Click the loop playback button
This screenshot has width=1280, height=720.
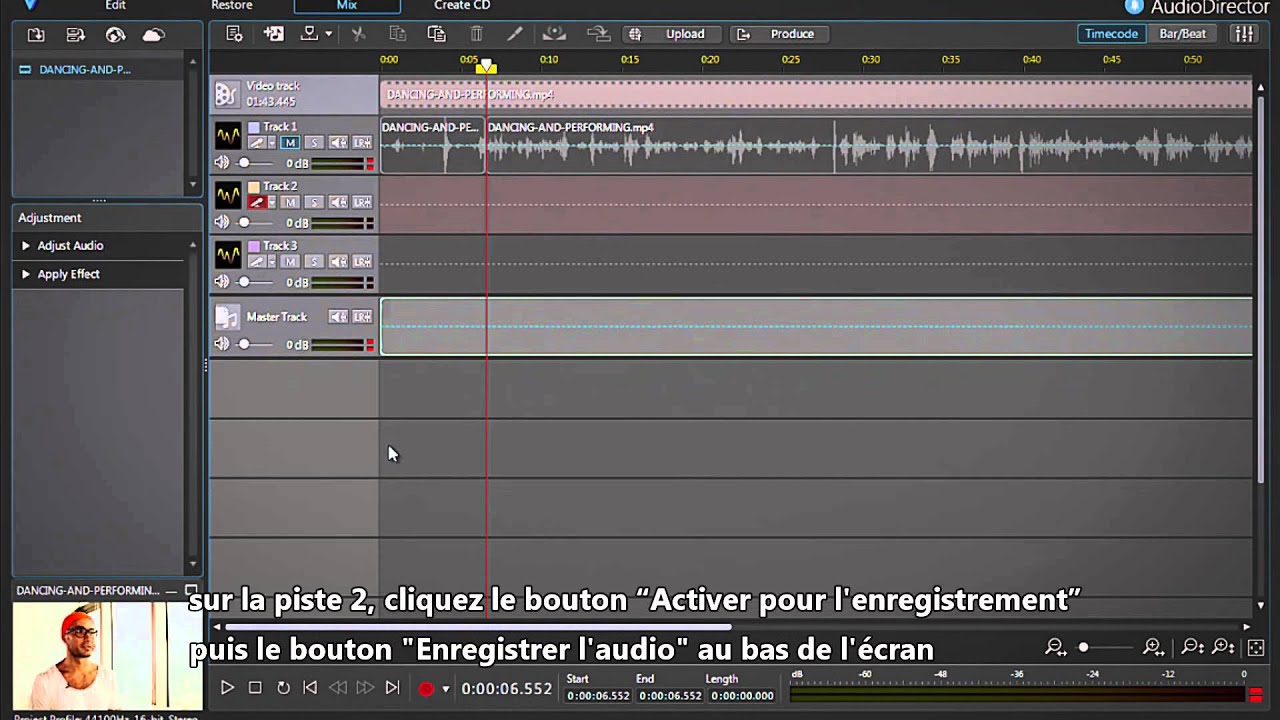283,688
